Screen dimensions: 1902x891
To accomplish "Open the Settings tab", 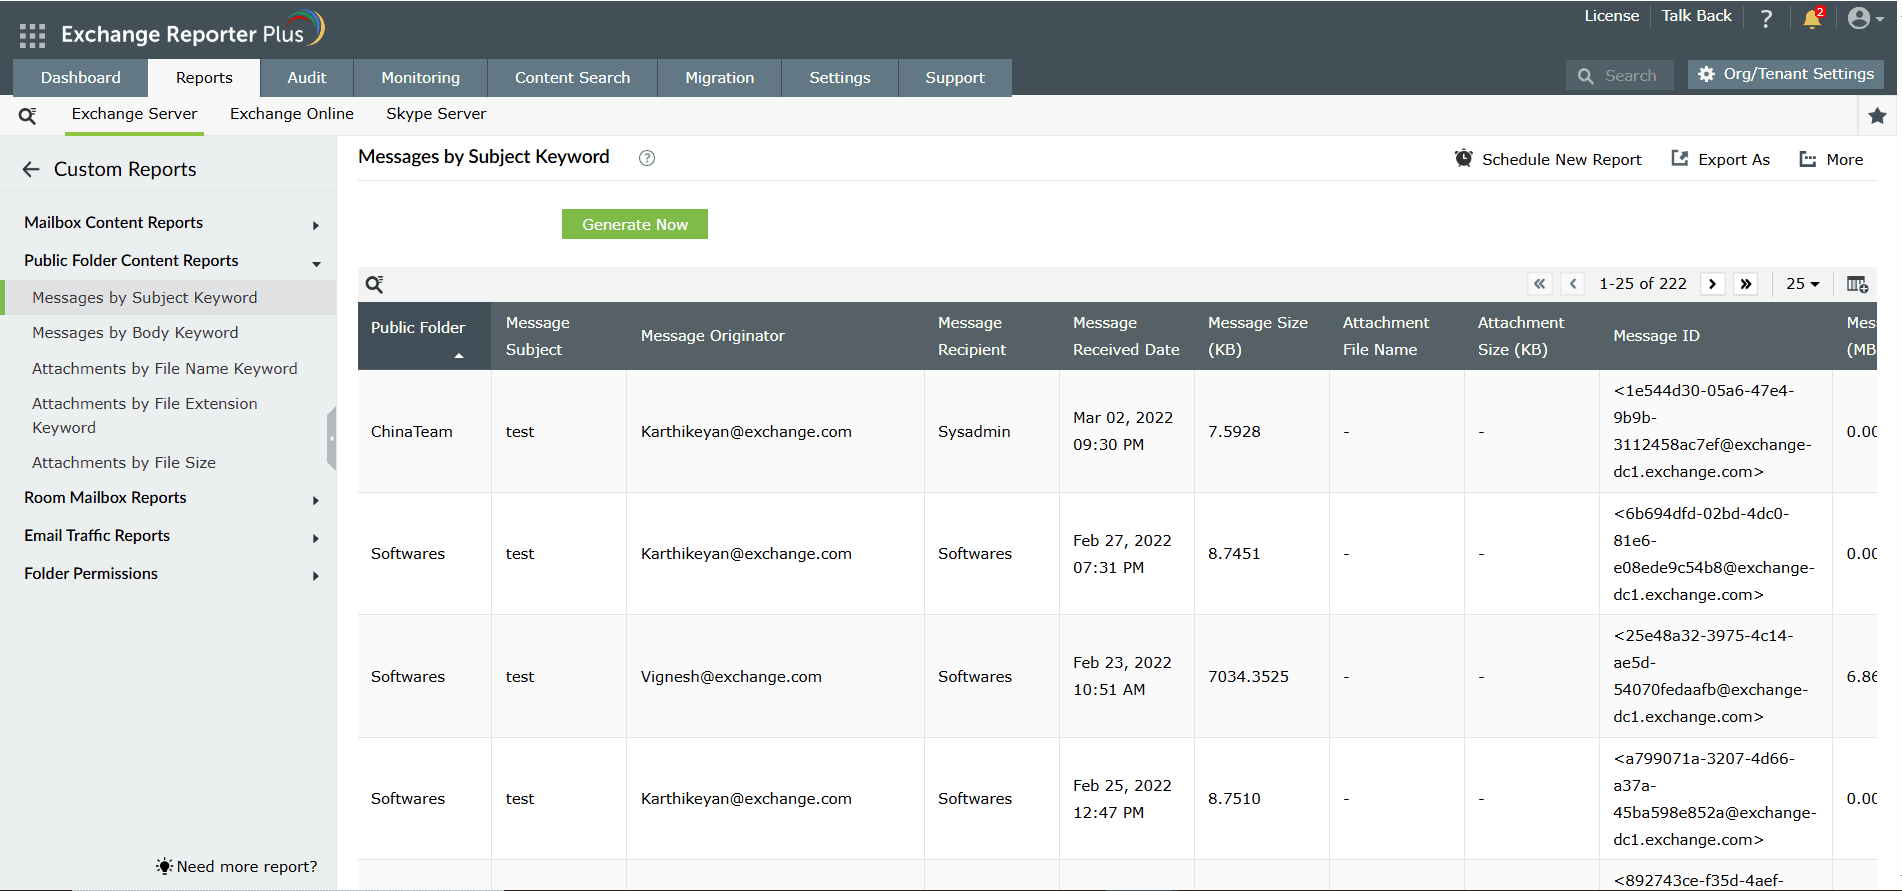I will 840,78.
